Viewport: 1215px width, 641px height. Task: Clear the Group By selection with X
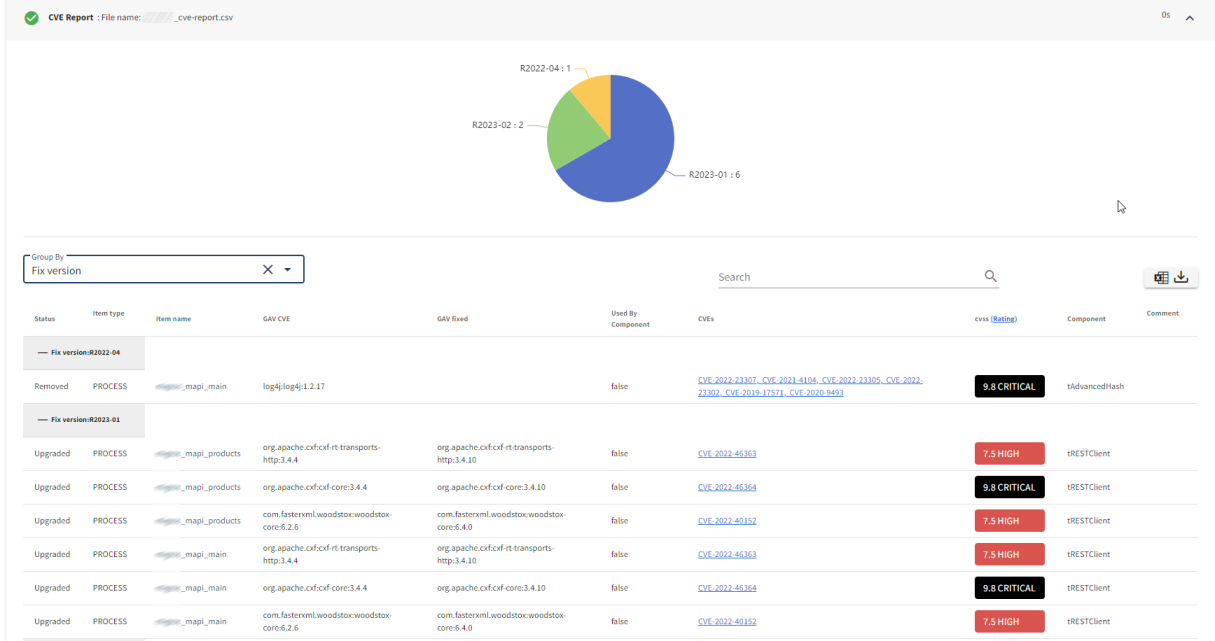click(268, 270)
